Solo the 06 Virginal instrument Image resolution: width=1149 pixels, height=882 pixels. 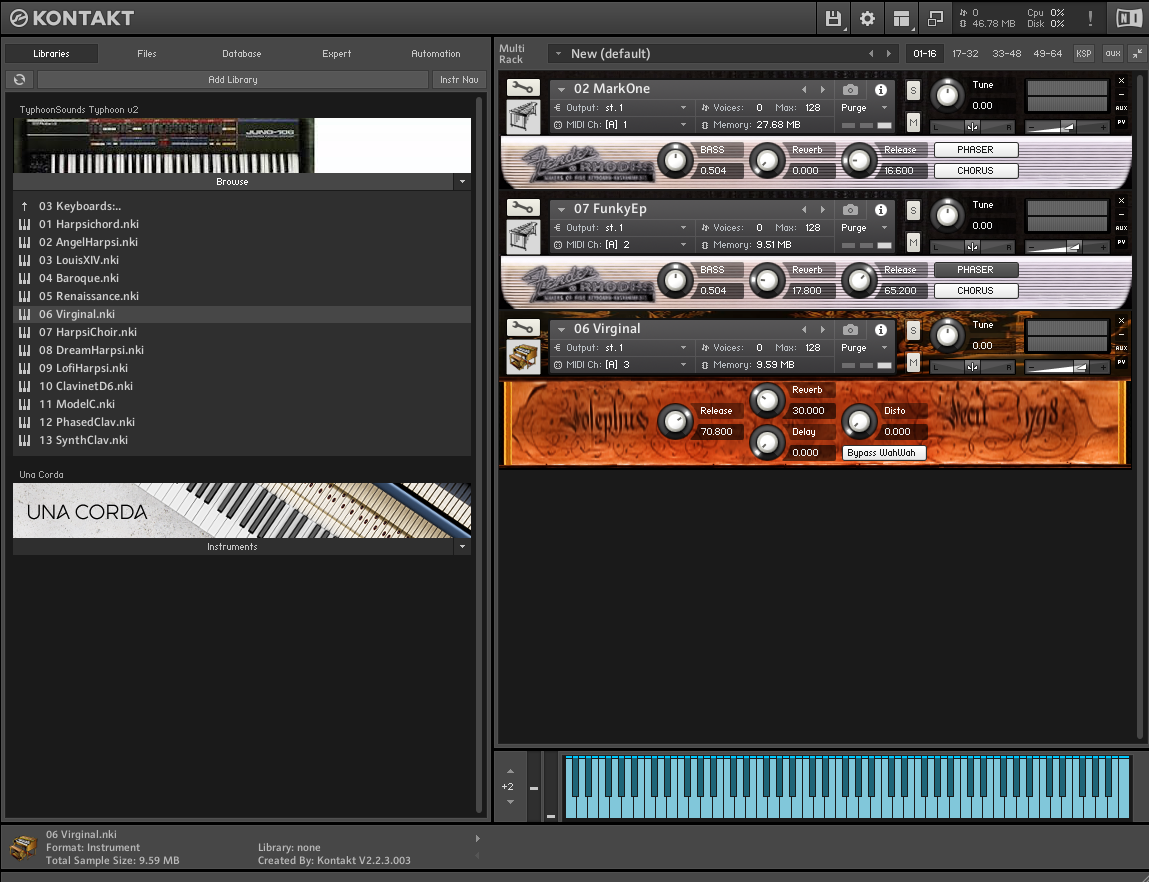click(913, 331)
